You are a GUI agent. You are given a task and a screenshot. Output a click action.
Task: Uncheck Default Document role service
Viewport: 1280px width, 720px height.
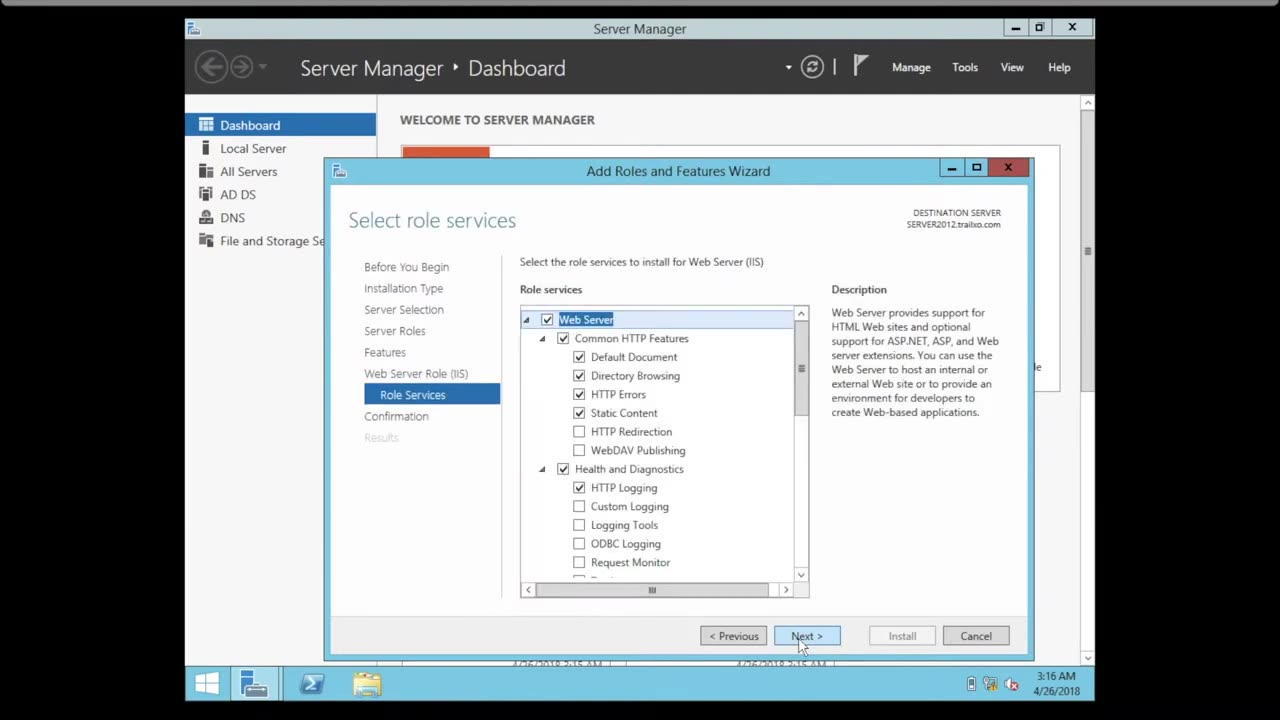[x=579, y=357]
